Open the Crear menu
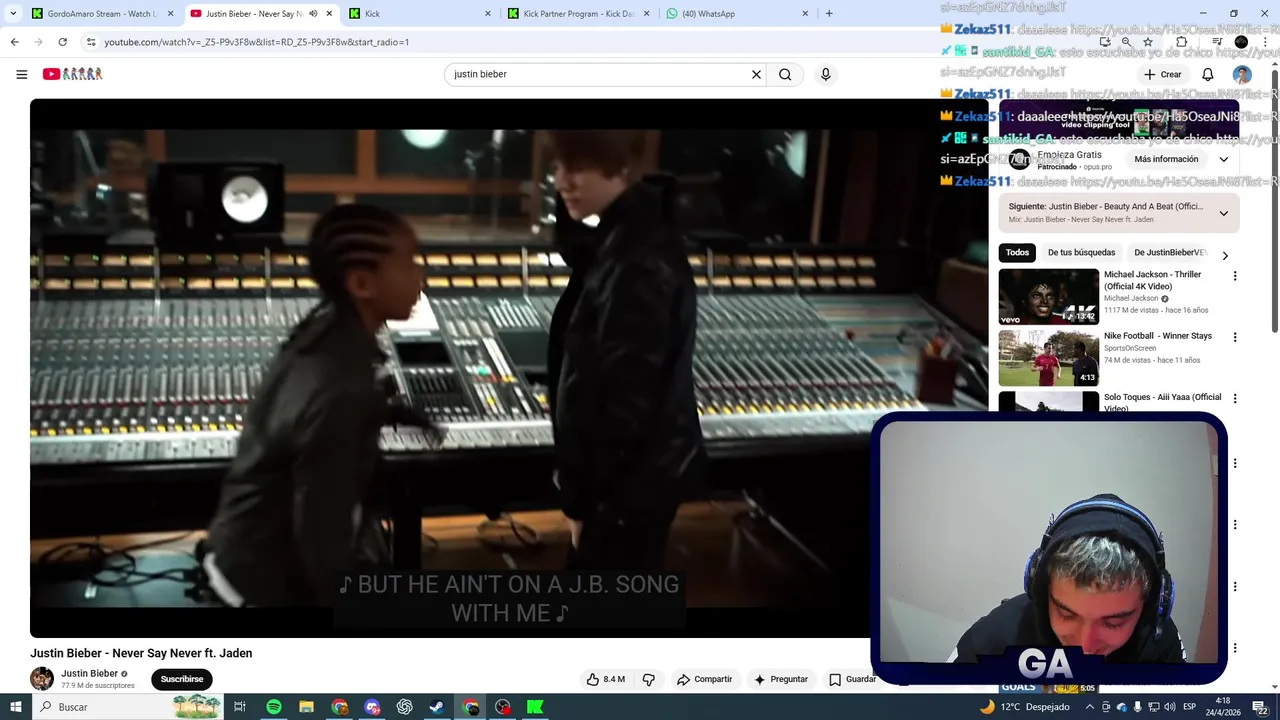 tap(1163, 74)
